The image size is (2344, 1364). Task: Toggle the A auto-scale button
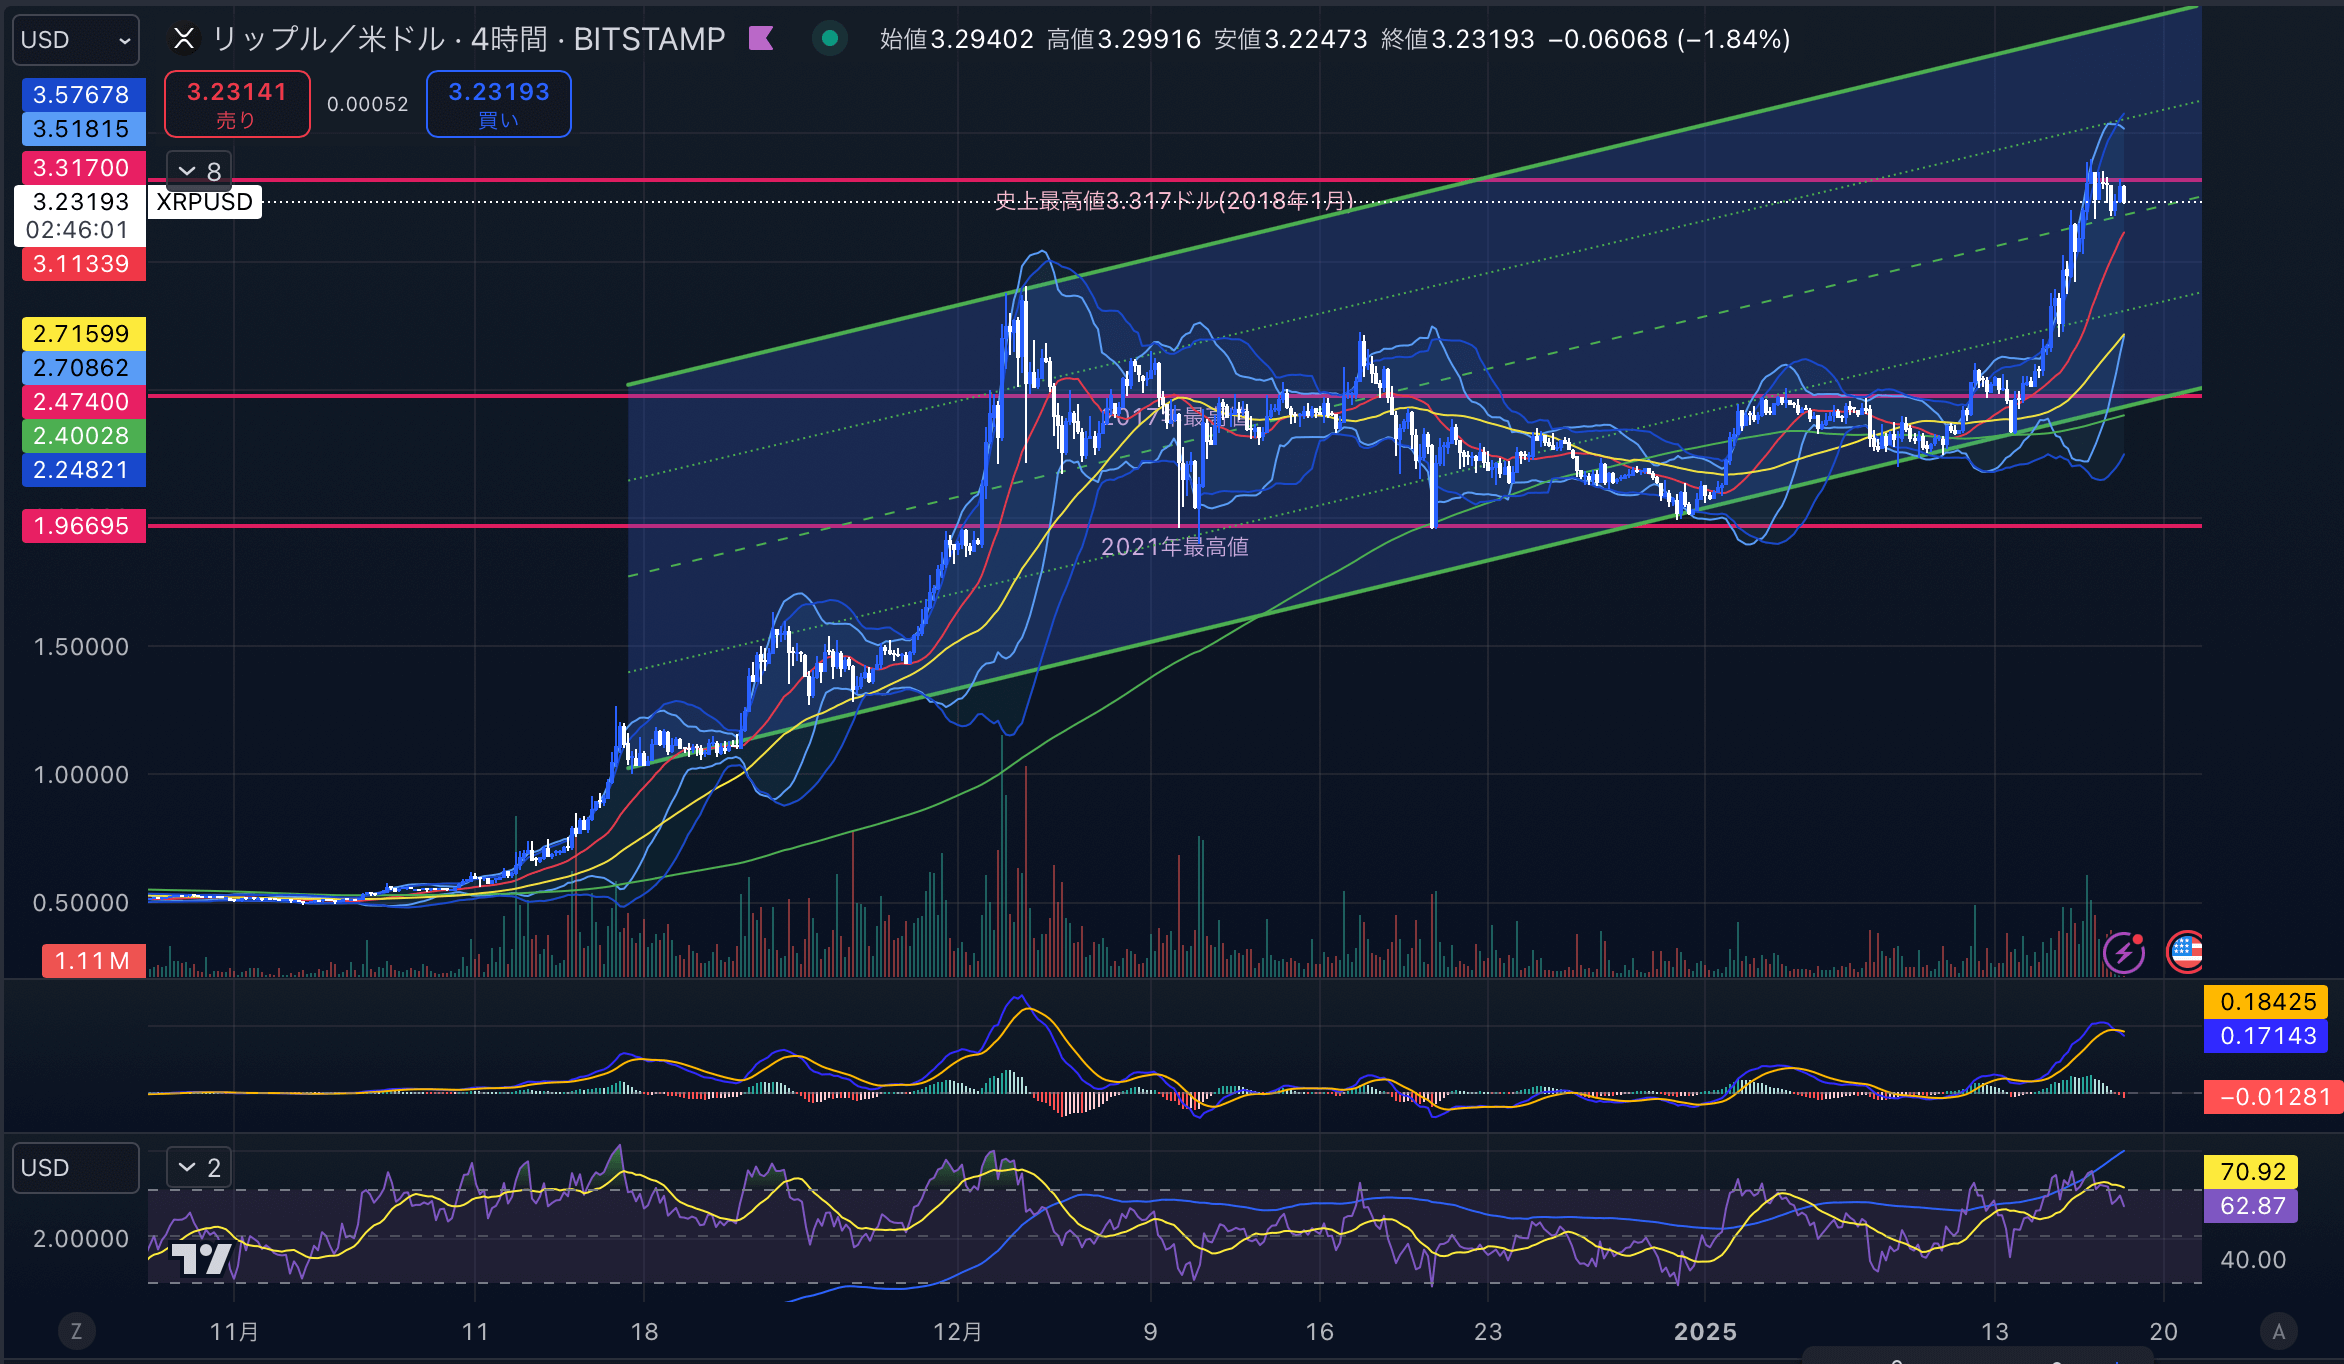(x=2278, y=1331)
